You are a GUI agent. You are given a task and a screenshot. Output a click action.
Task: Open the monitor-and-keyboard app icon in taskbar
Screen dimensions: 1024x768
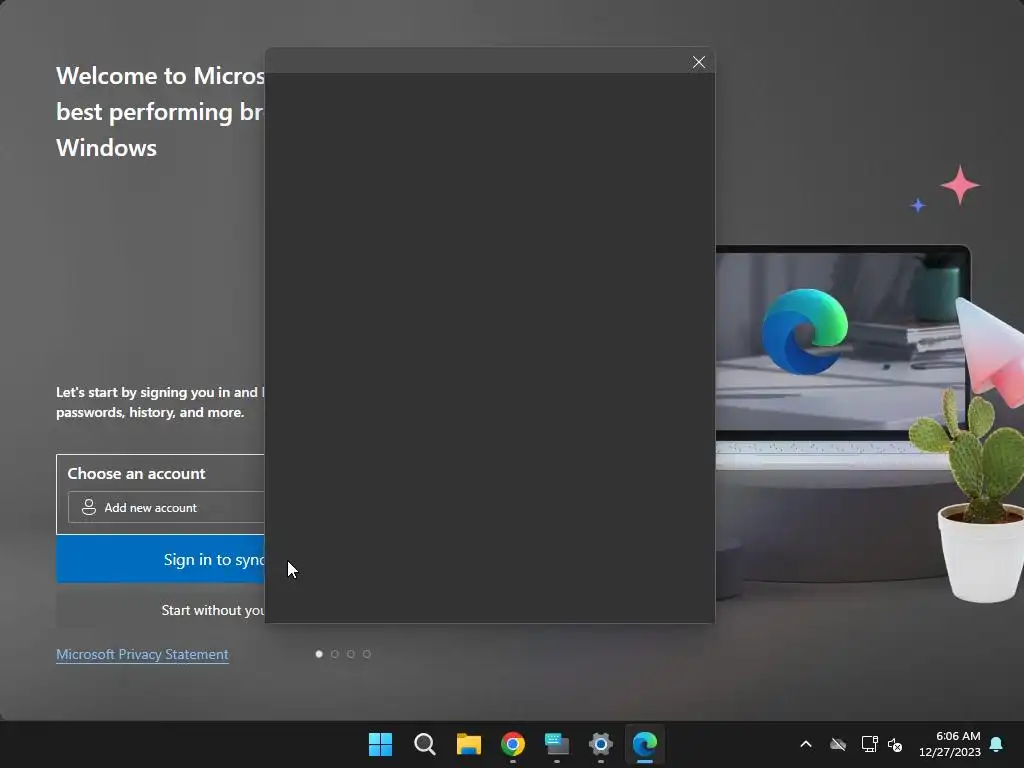pos(556,744)
